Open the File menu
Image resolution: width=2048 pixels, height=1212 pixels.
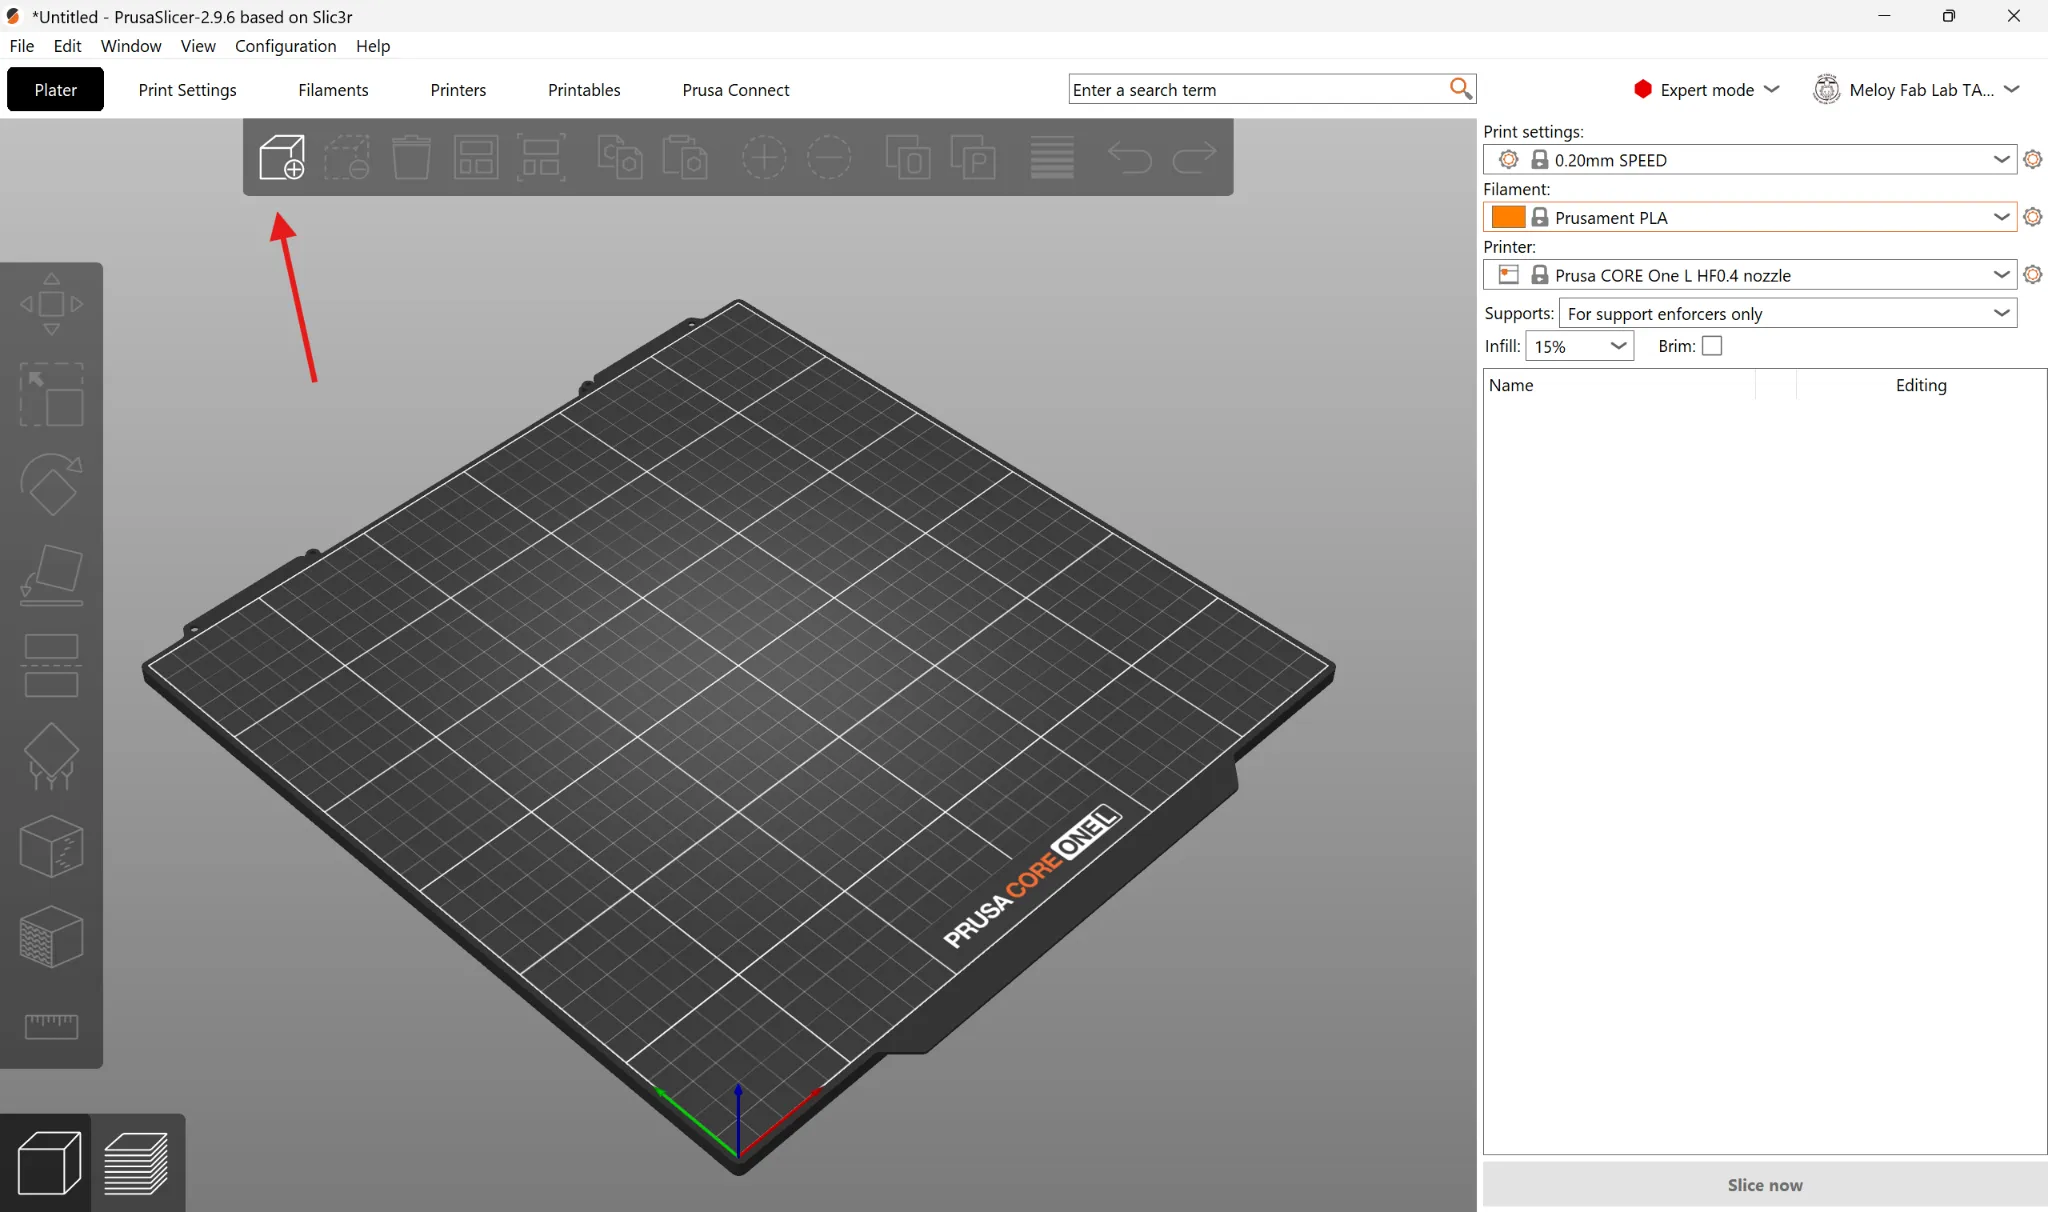pos(22,46)
